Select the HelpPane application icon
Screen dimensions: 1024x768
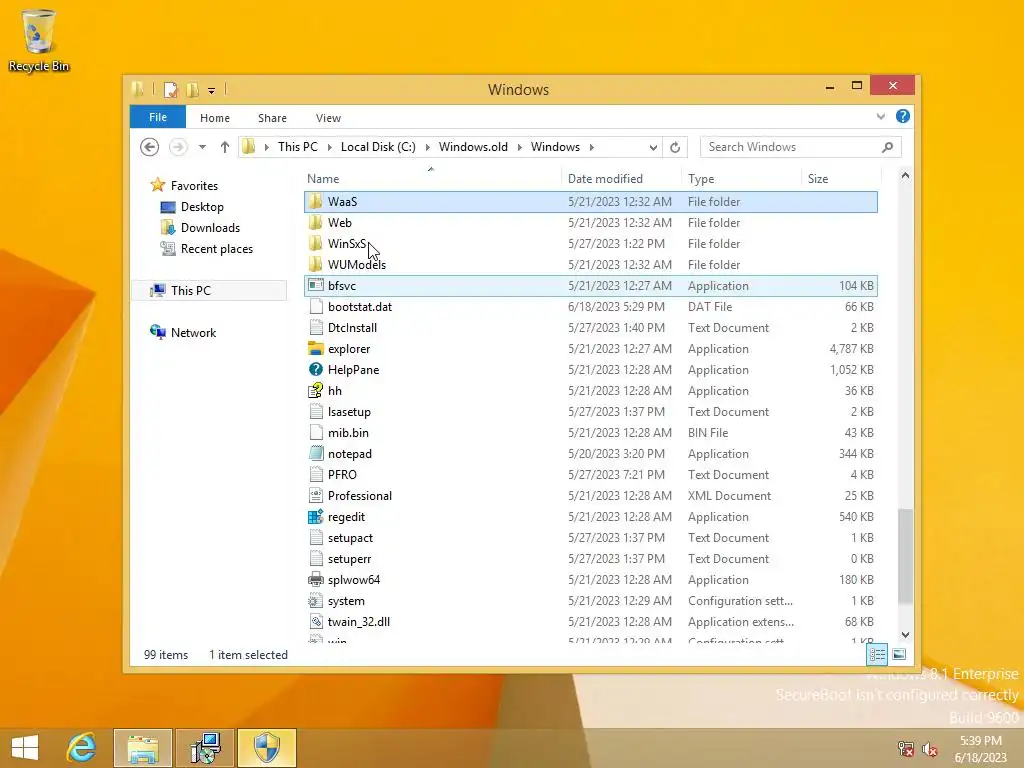point(315,370)
